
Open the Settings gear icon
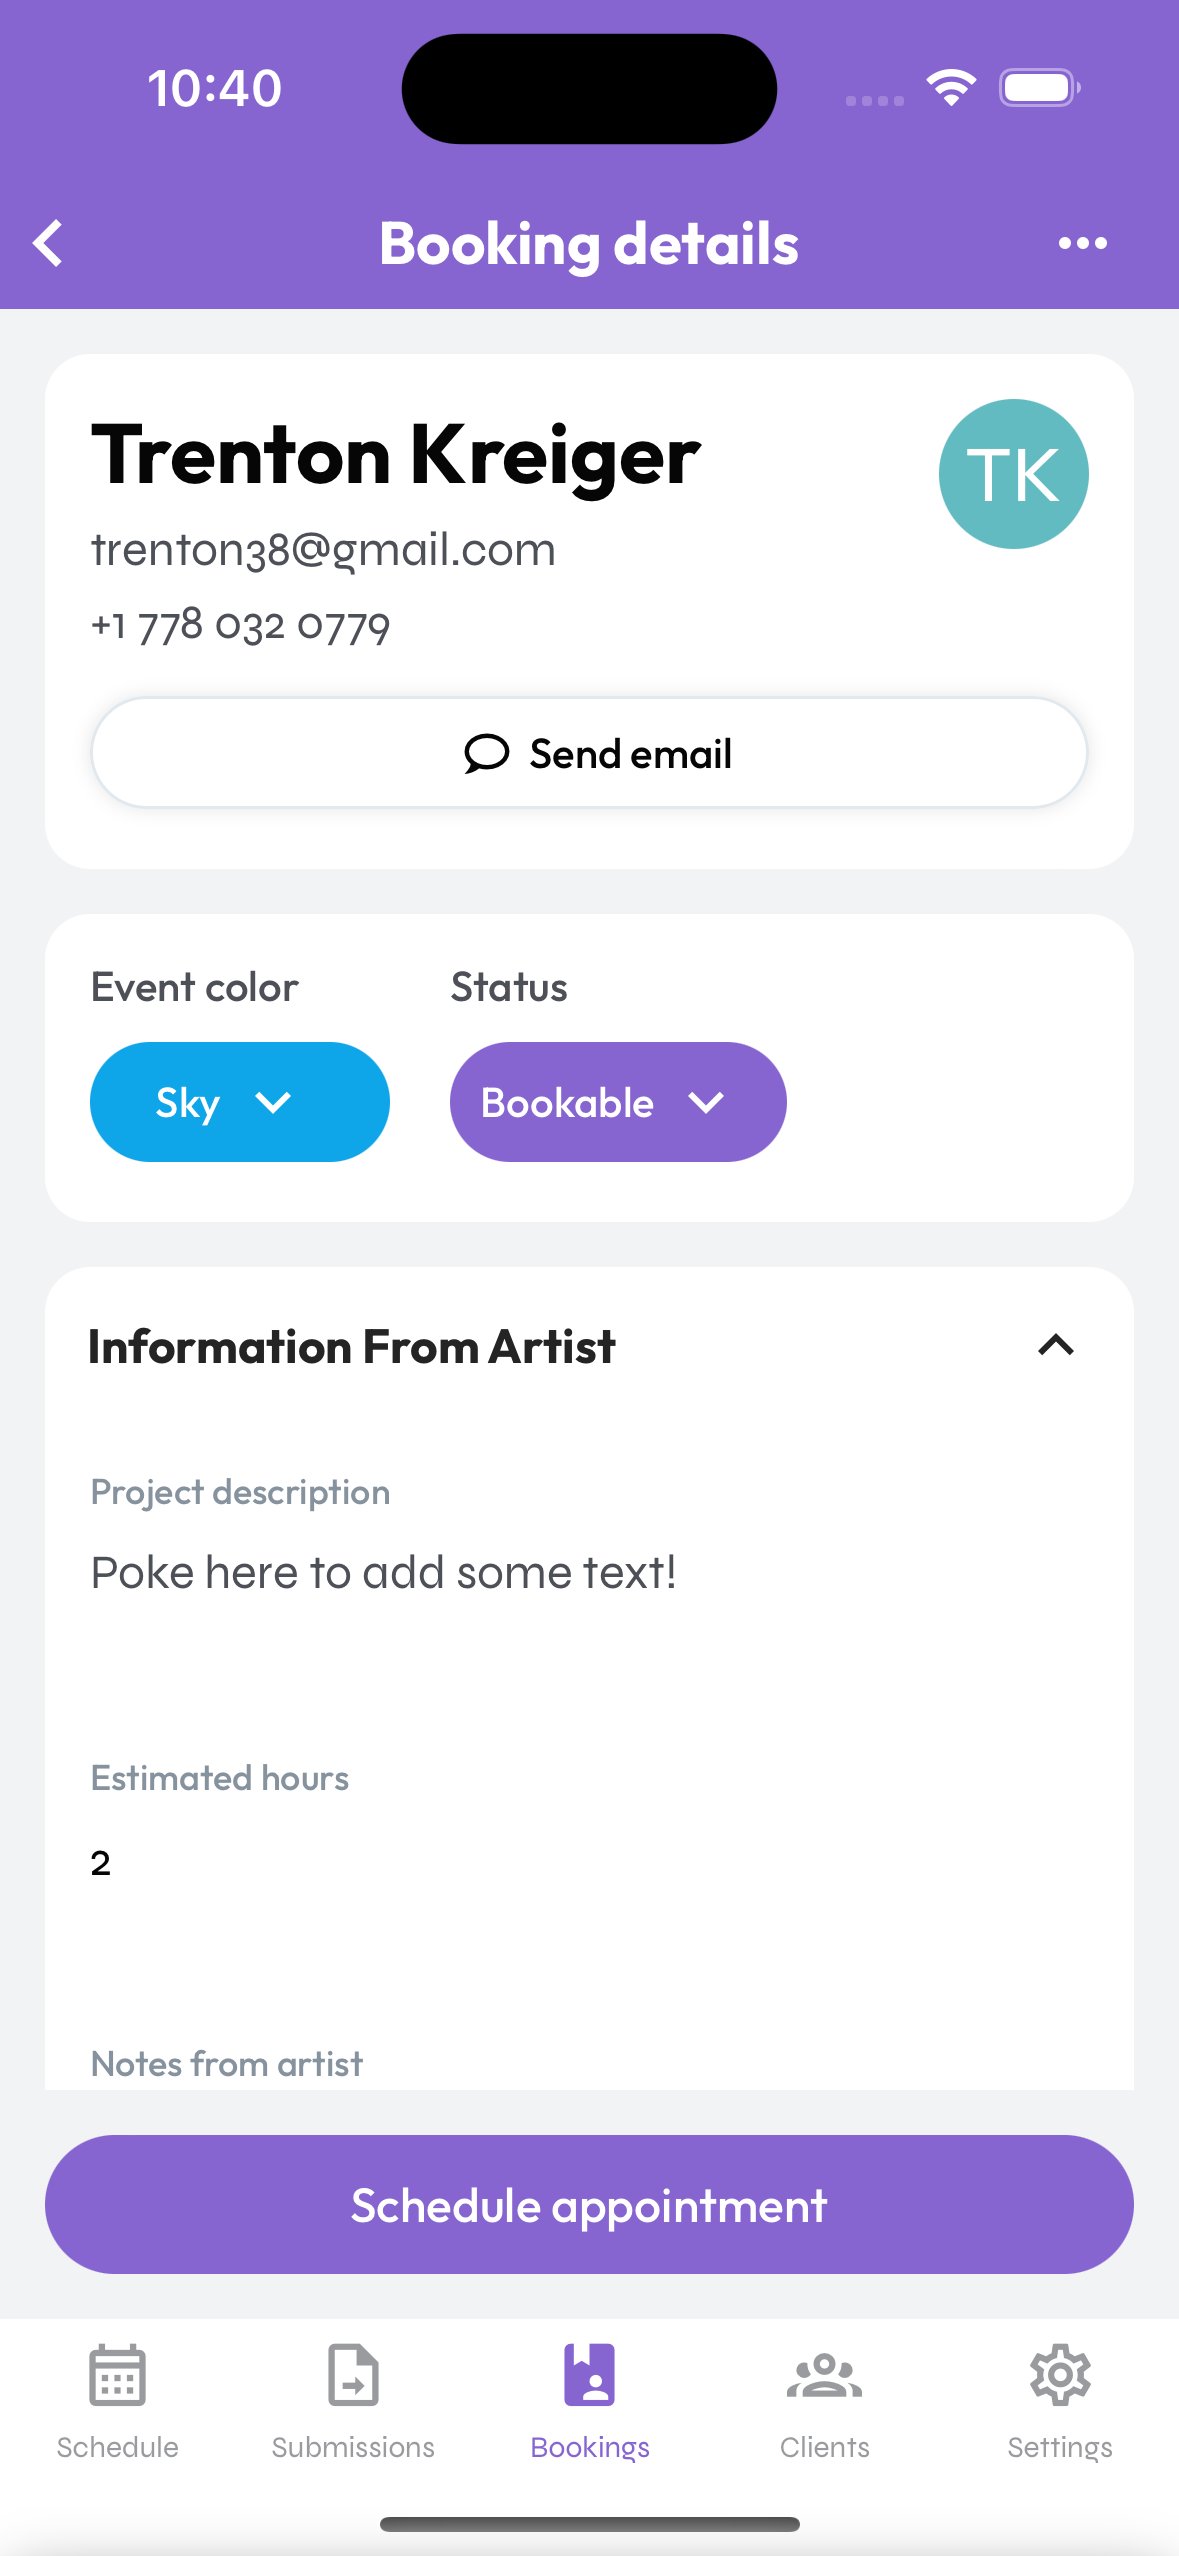tap(1060, 2375)
